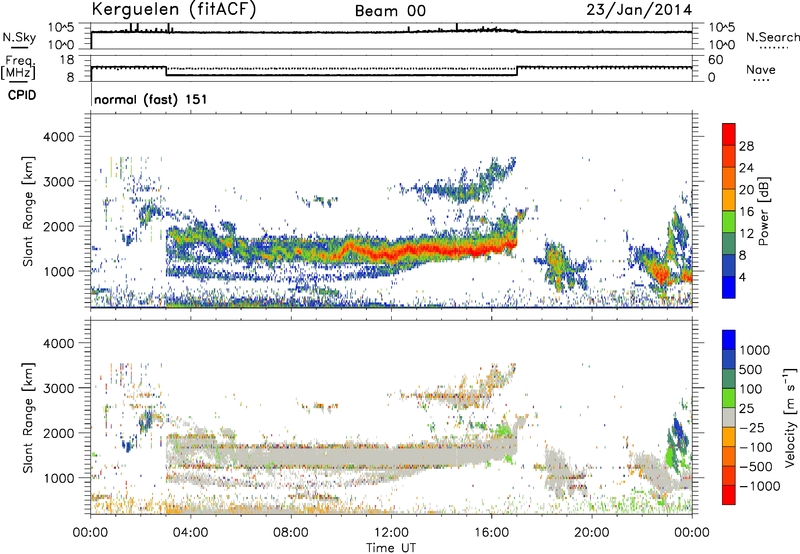Pick the gray −25 to 25 Velocity segment
This screenshot has height=554, width=800.
729,417
